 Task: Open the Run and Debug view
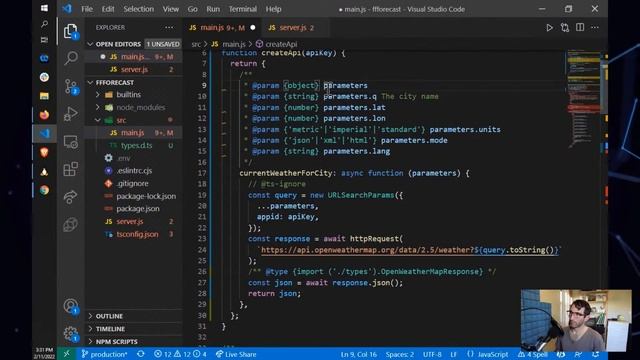(x=71, y=114)
